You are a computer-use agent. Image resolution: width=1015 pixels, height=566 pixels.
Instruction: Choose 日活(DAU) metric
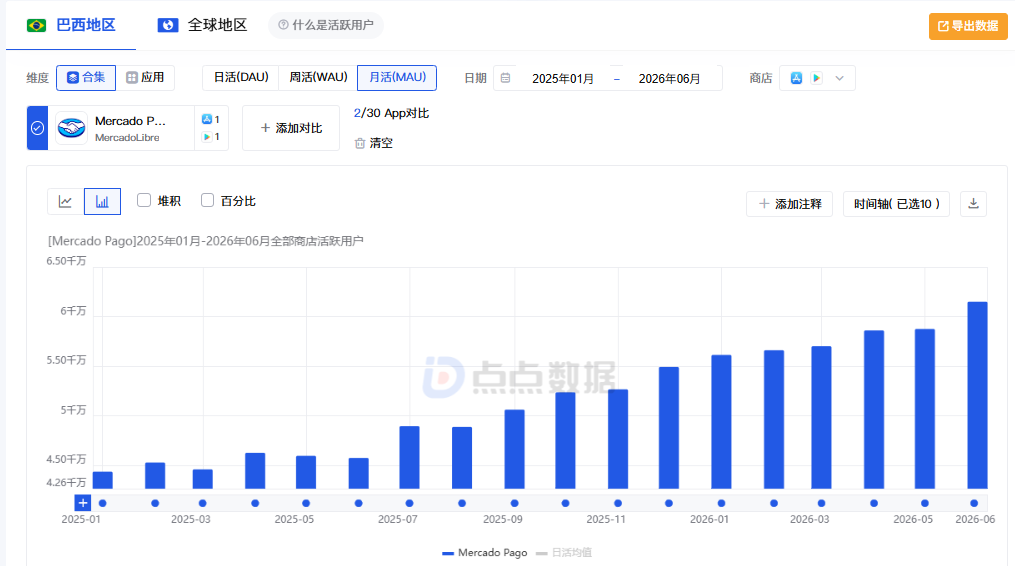click(241, 78)
